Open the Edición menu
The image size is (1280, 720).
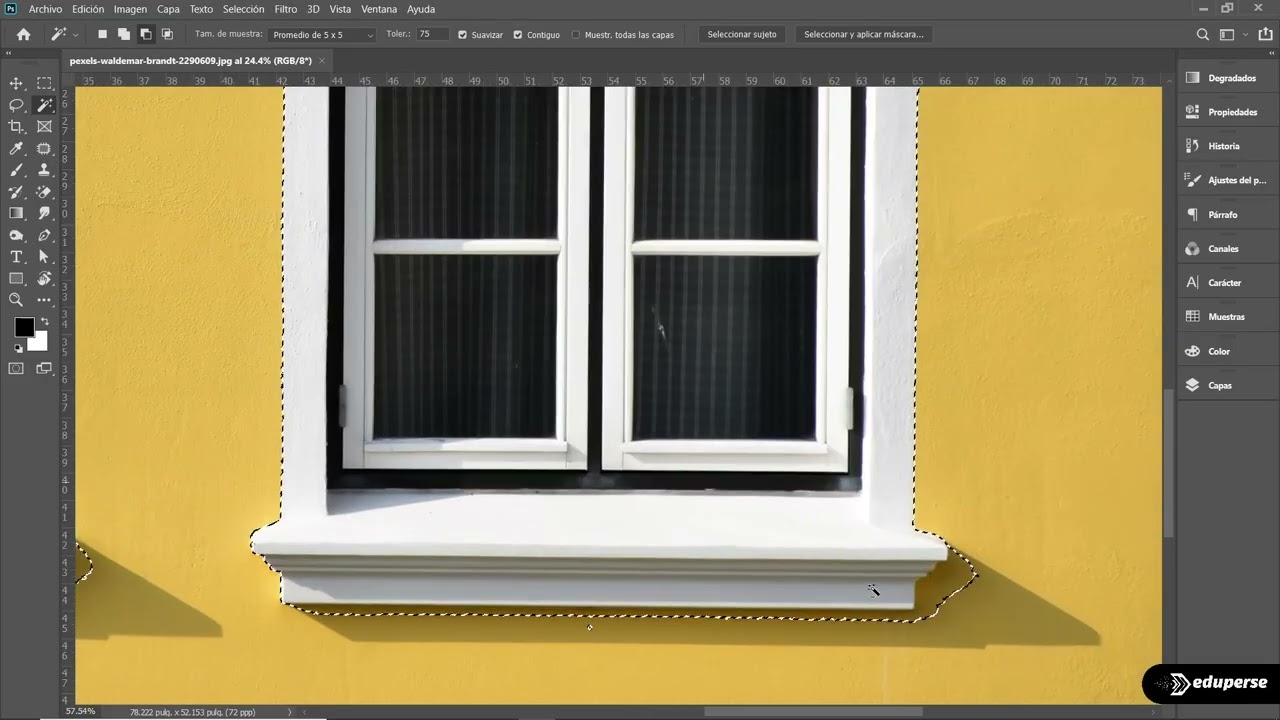[88, 9]
